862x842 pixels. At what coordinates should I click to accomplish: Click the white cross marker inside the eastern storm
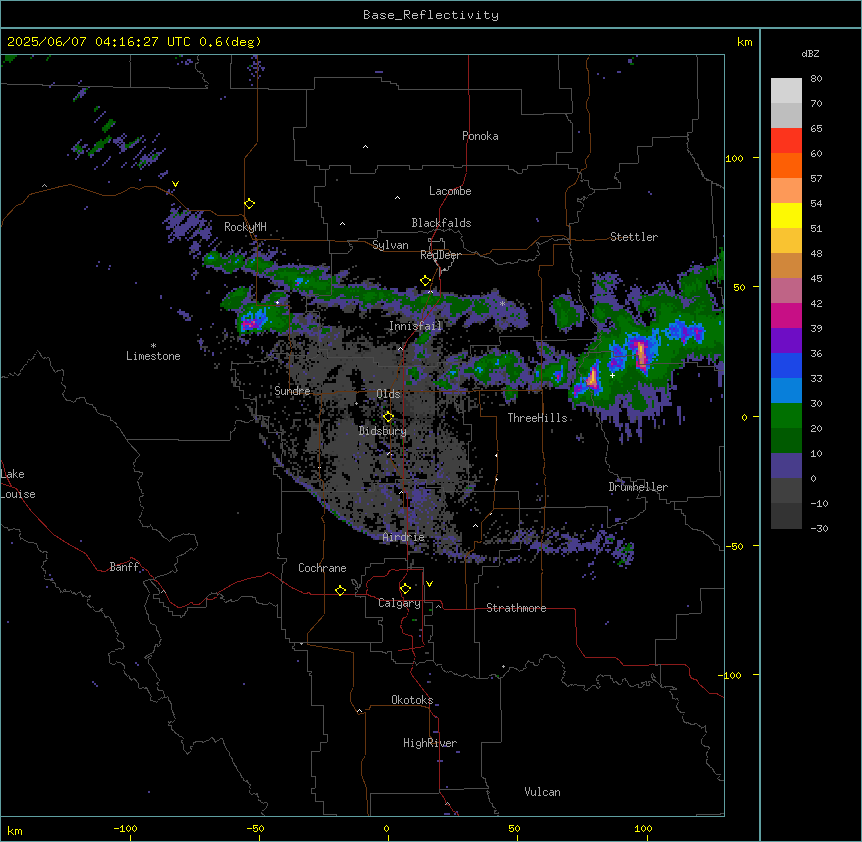click(612, 375)
